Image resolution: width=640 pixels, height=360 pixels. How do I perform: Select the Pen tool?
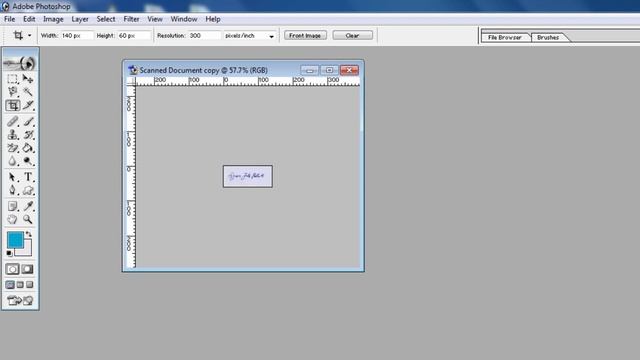coord(12,190)
